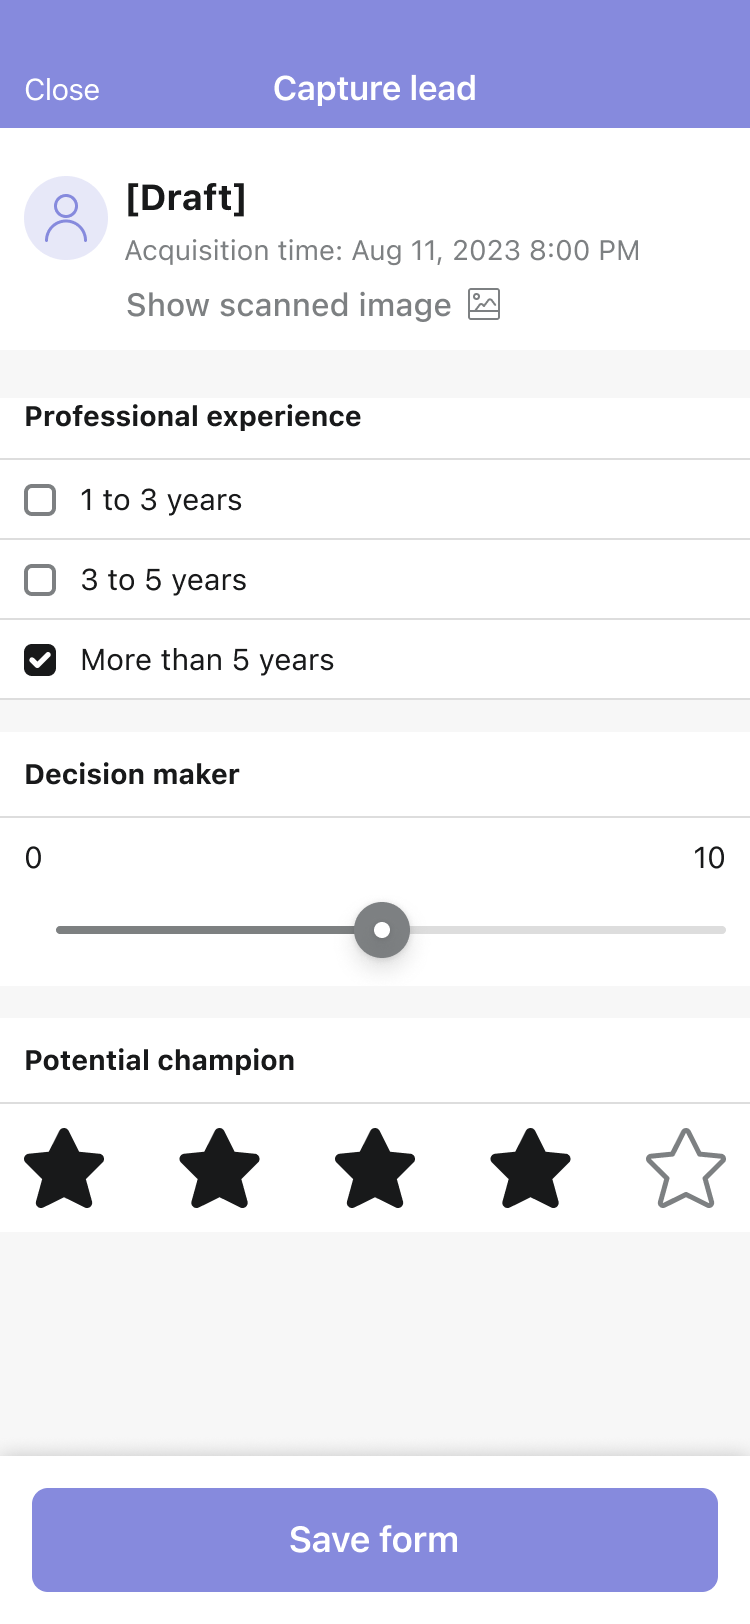Select the 1 to 3 years label
This screenshot has height=1624, width=750.
[162, 500]
